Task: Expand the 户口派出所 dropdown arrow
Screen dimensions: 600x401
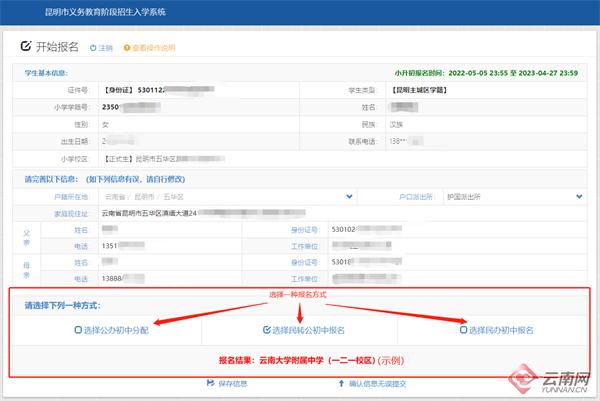Action: 579,197
